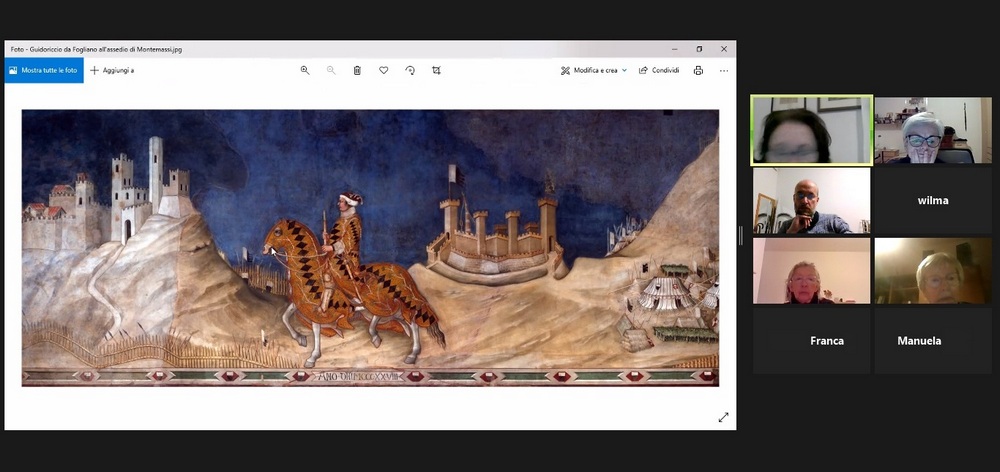This screenshot has height=472, width=1000.
Task: Close the Foto window
Action: [724, 49]
